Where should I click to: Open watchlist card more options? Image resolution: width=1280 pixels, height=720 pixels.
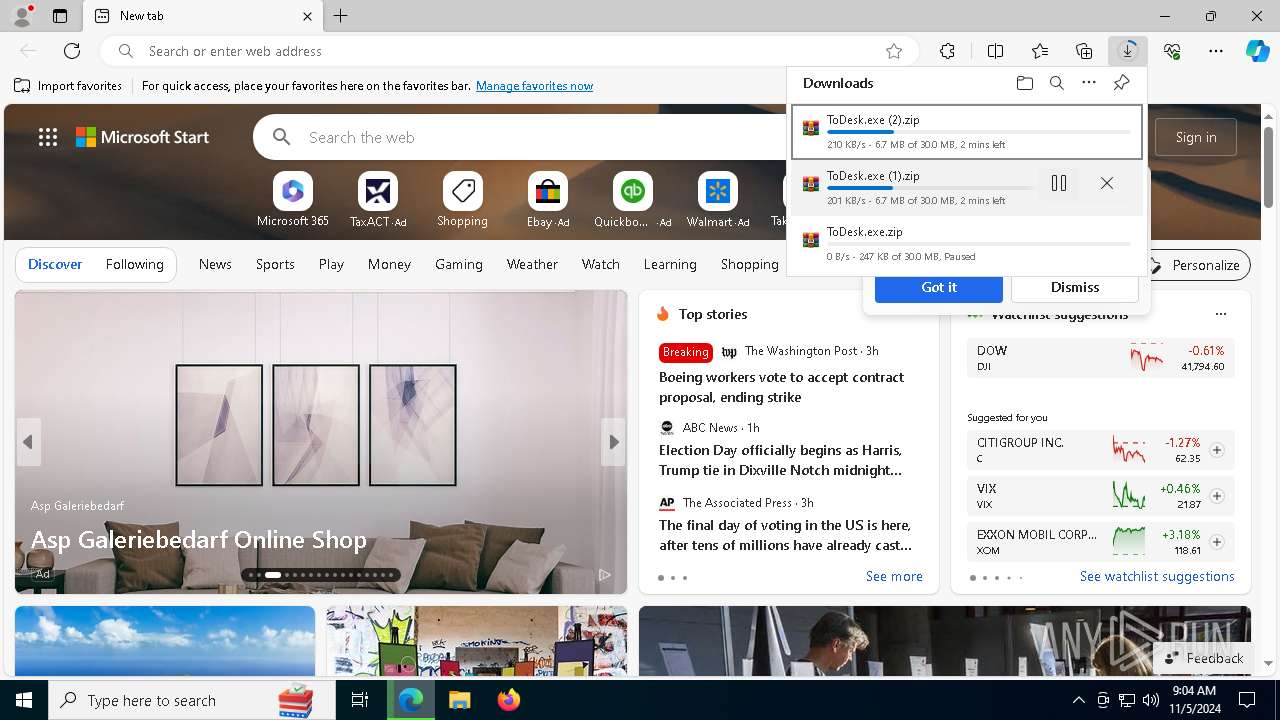(1221, 314)
